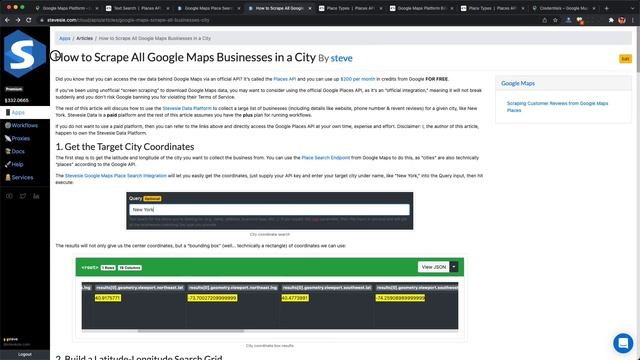Viewport: 640px width, 360px height.
Task: Open a new browser tab with plus
Action: click(x=607, y=8)
